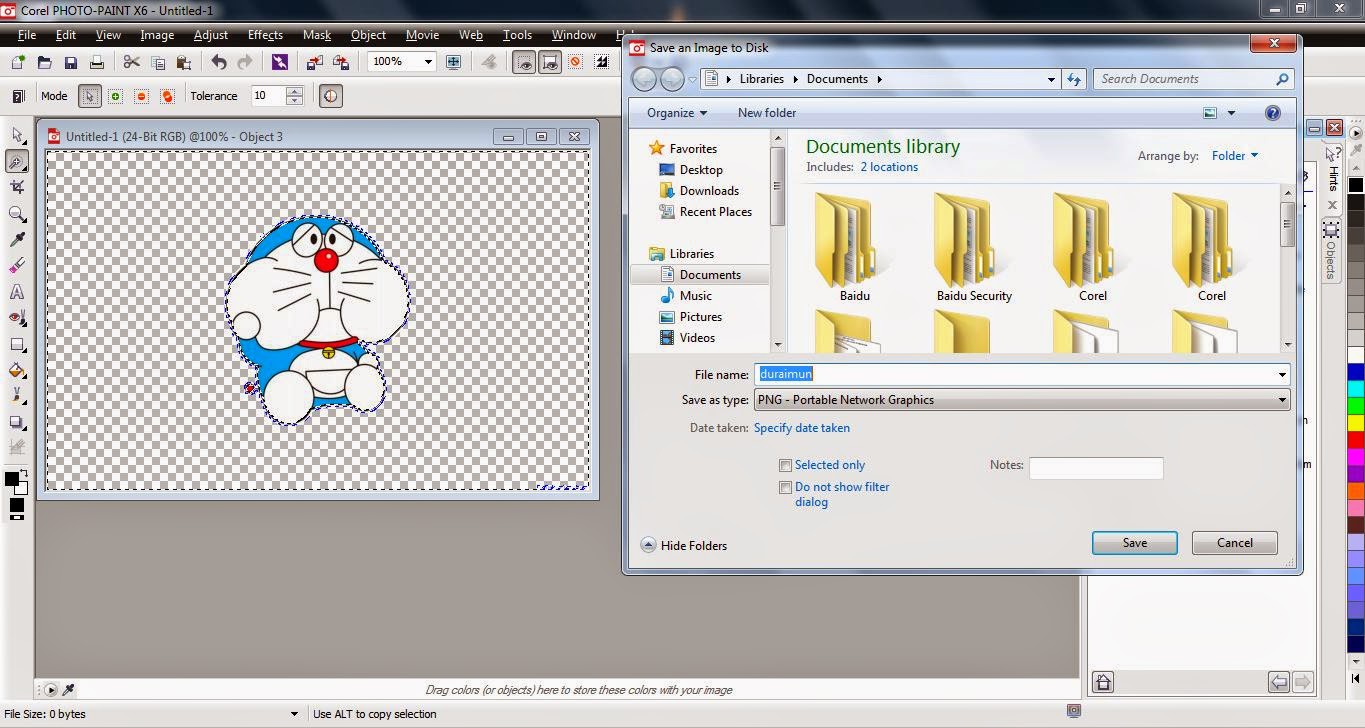Click the purple application launcher icon
Viewport: 1365px width, 728px height.
click(x=280, y=62)
